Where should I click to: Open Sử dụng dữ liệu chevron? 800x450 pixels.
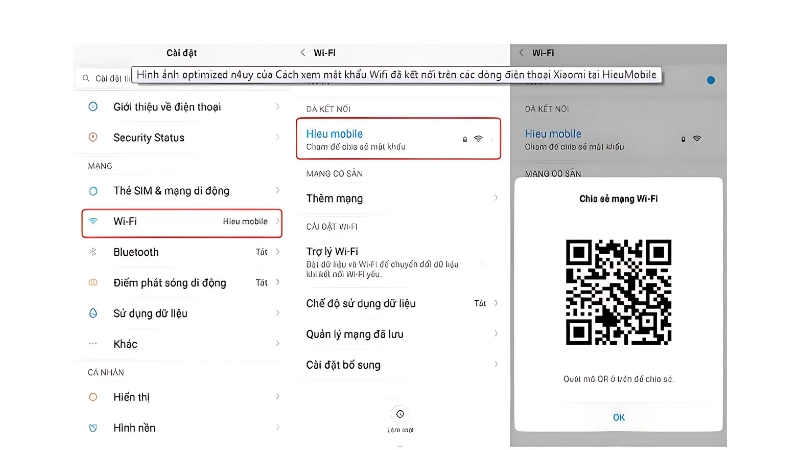(278, 313)
